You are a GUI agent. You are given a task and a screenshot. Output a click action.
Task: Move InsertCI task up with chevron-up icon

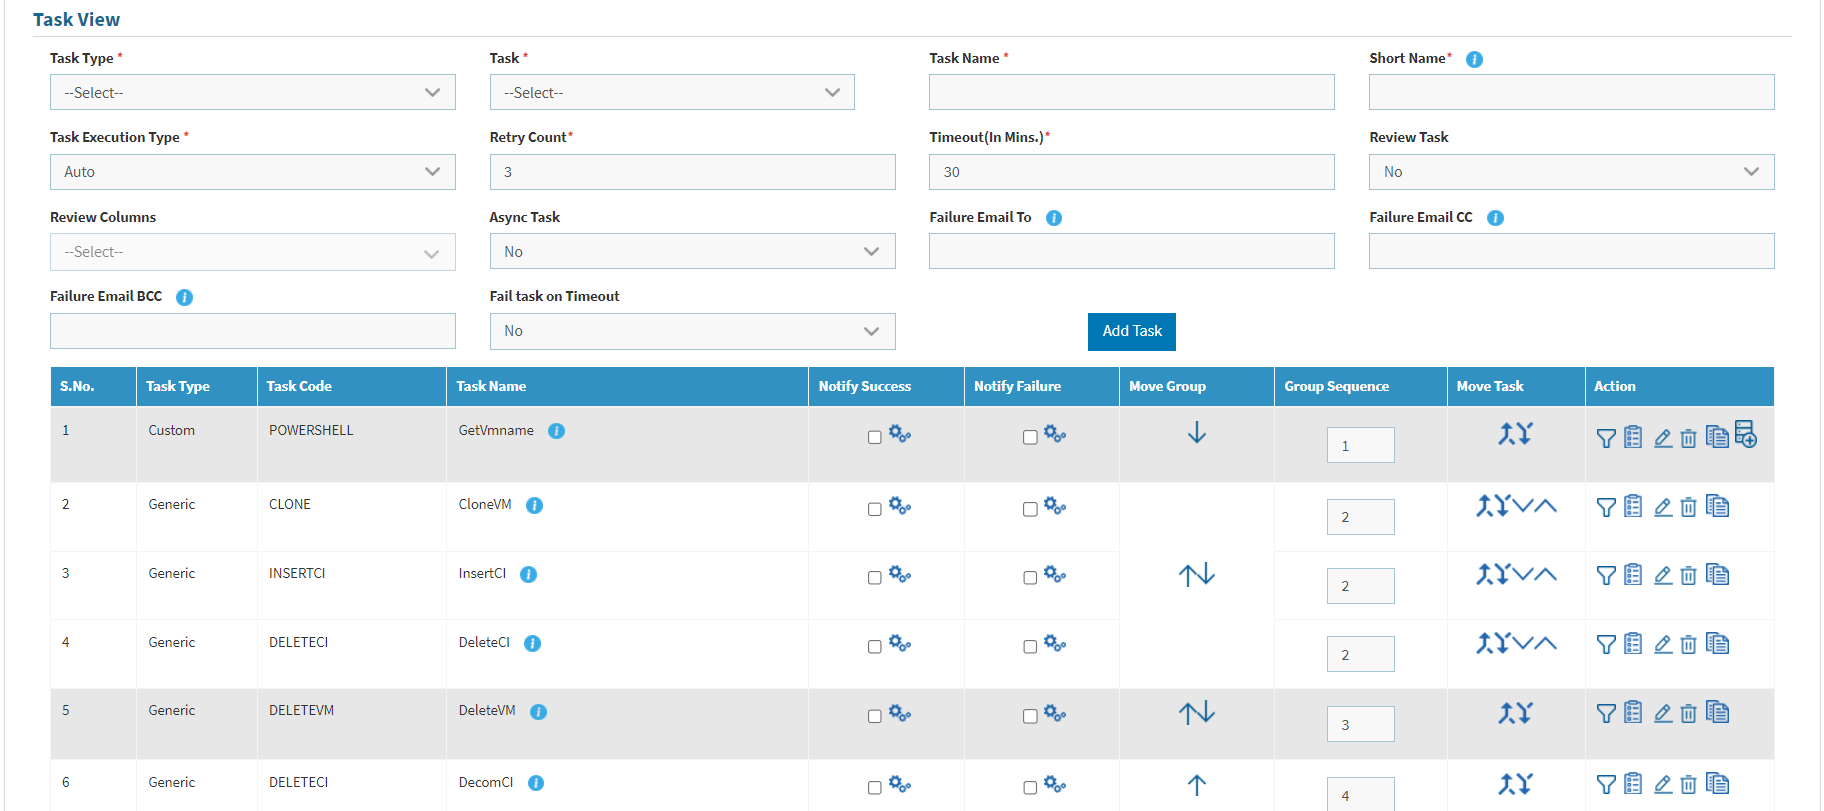pos(1545,574)
